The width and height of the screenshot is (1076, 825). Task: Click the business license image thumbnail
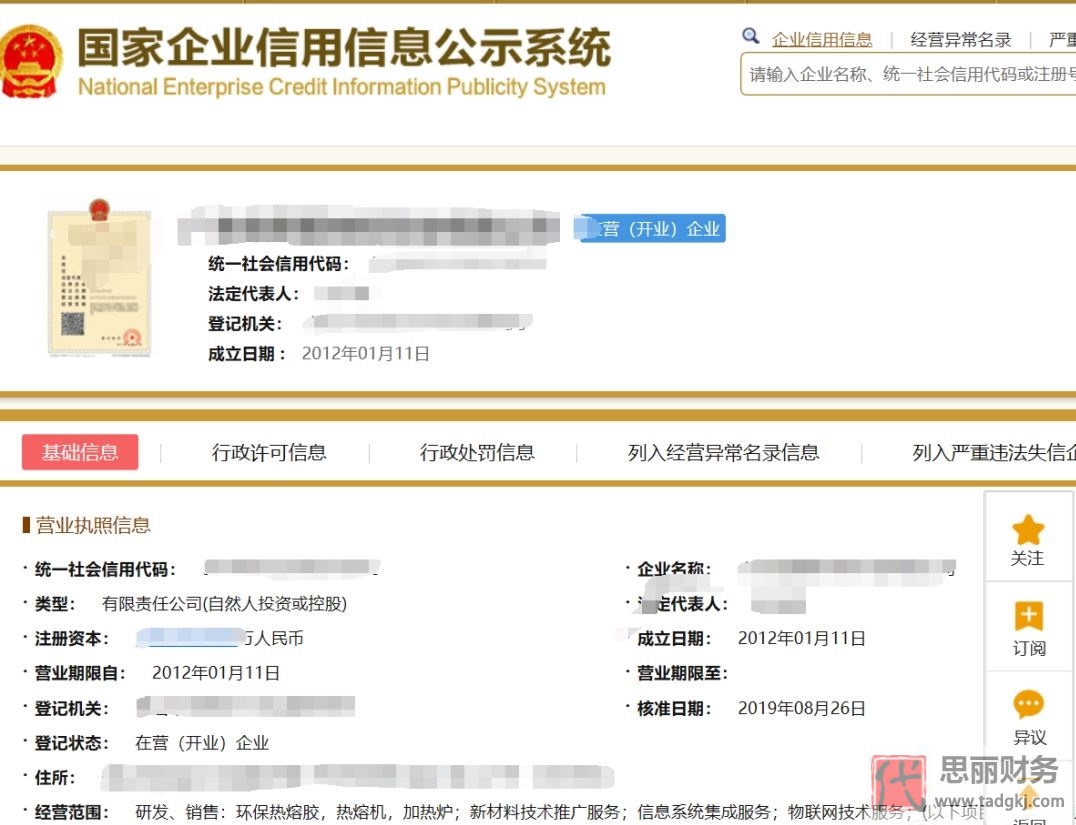tap(98, 280)
